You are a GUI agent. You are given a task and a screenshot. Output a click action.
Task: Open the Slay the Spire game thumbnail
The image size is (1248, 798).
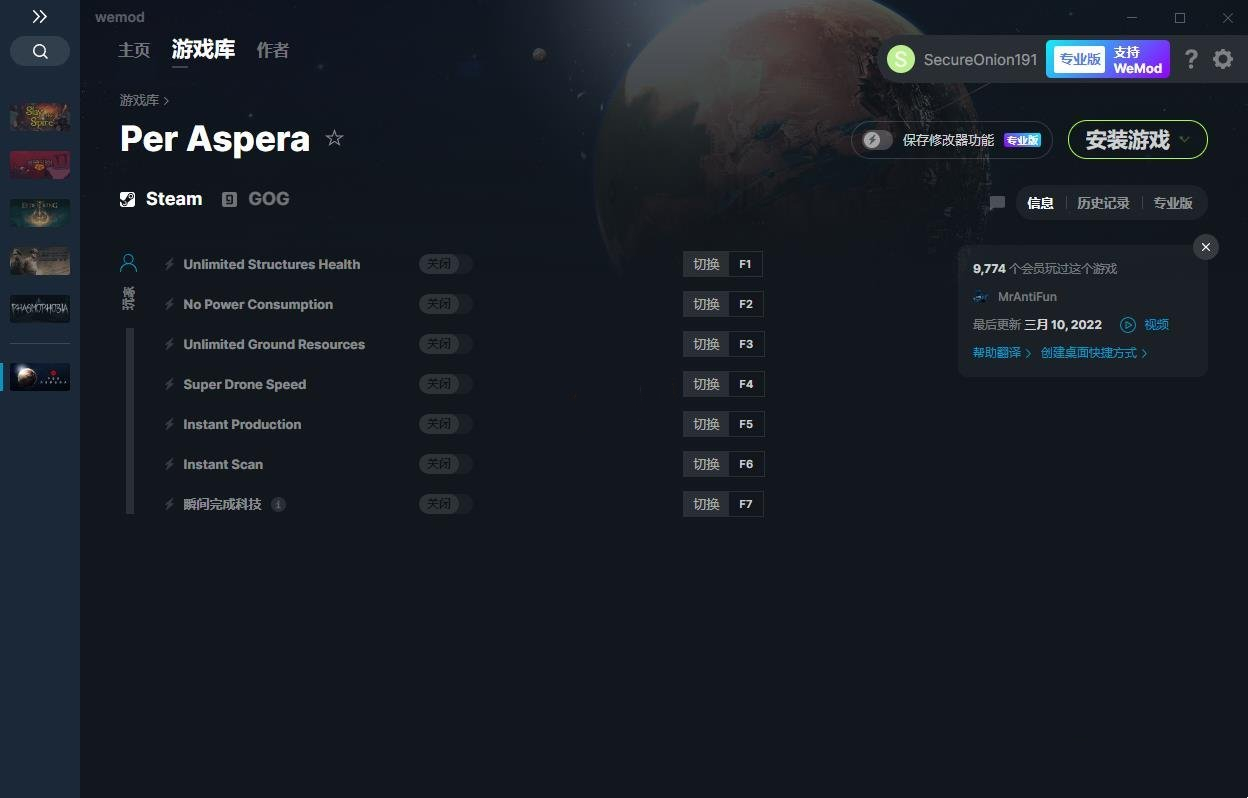point(40,117)
